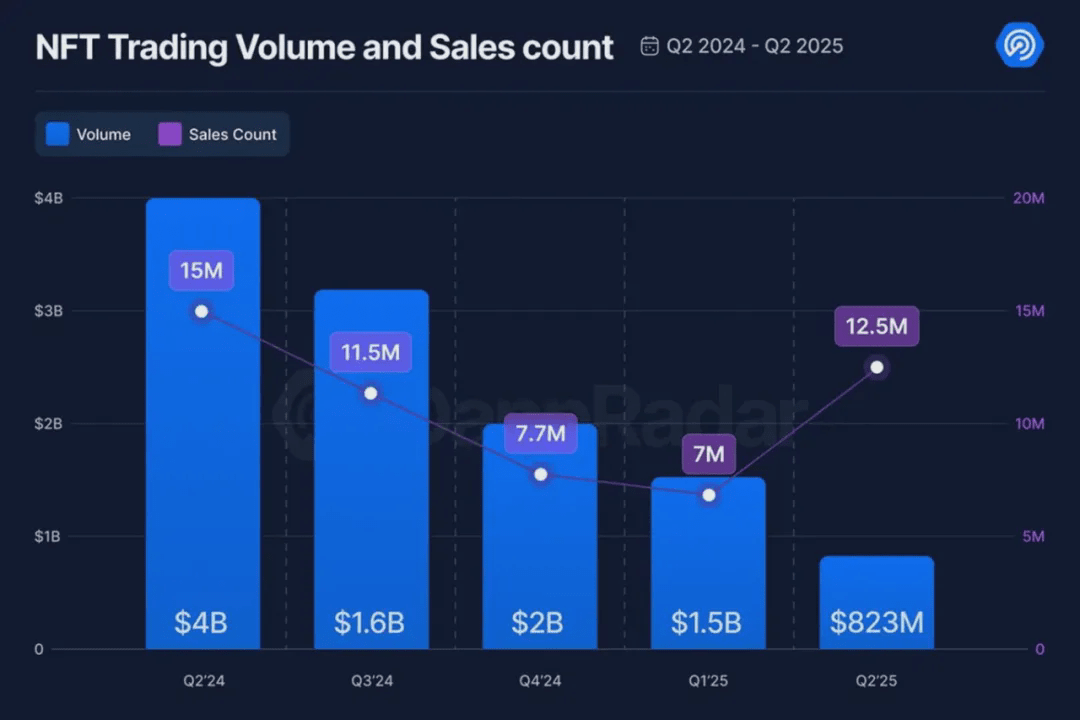
Task: Click the 7M sales count data point
Action: click(708, 495)
